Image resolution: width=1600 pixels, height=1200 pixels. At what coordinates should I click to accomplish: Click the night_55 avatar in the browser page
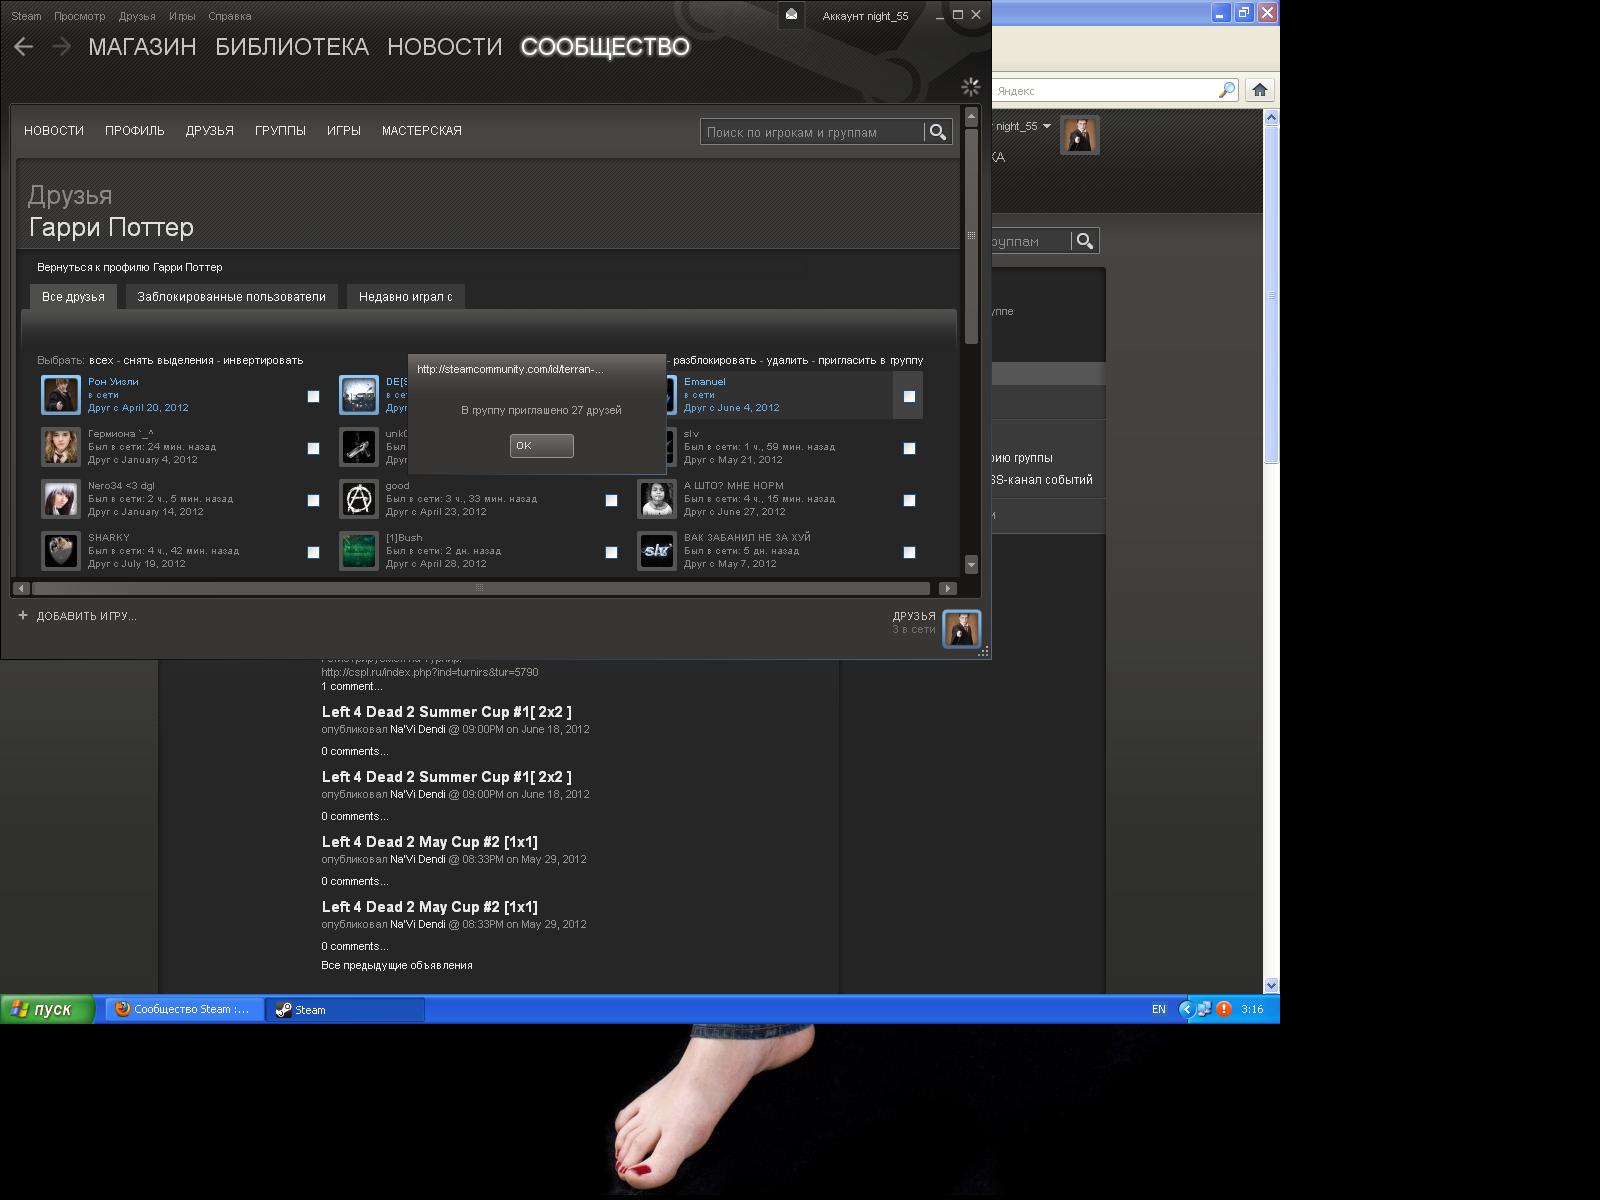pos(1080,135)
